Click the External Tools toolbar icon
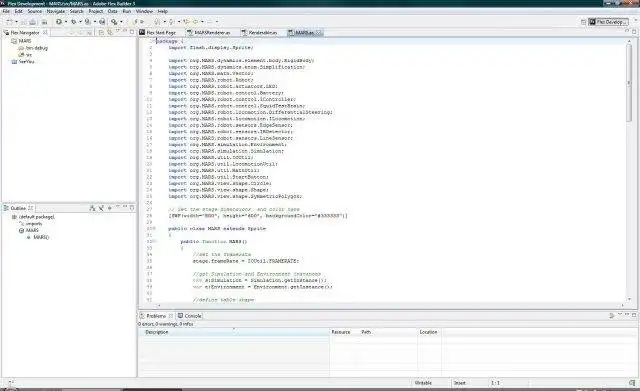640x391 pixels. coord(114,22)
